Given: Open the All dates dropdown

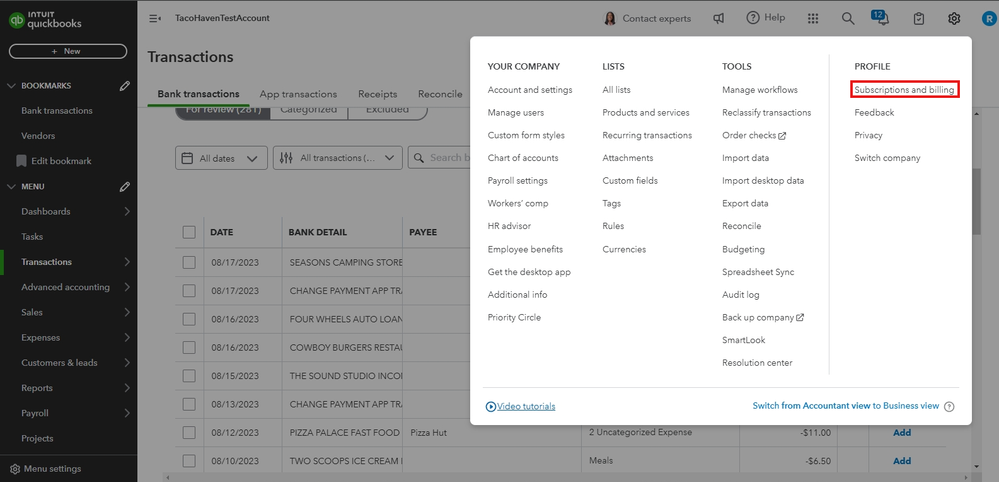Looking at the screenshot, I should coord(222,158).
